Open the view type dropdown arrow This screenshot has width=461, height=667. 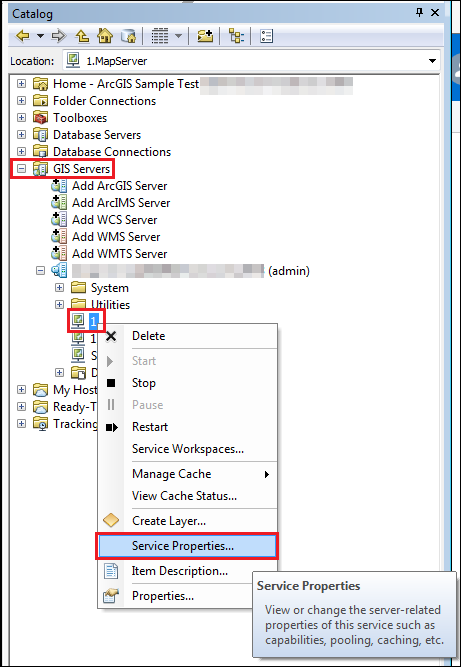(x=178, y=36)
